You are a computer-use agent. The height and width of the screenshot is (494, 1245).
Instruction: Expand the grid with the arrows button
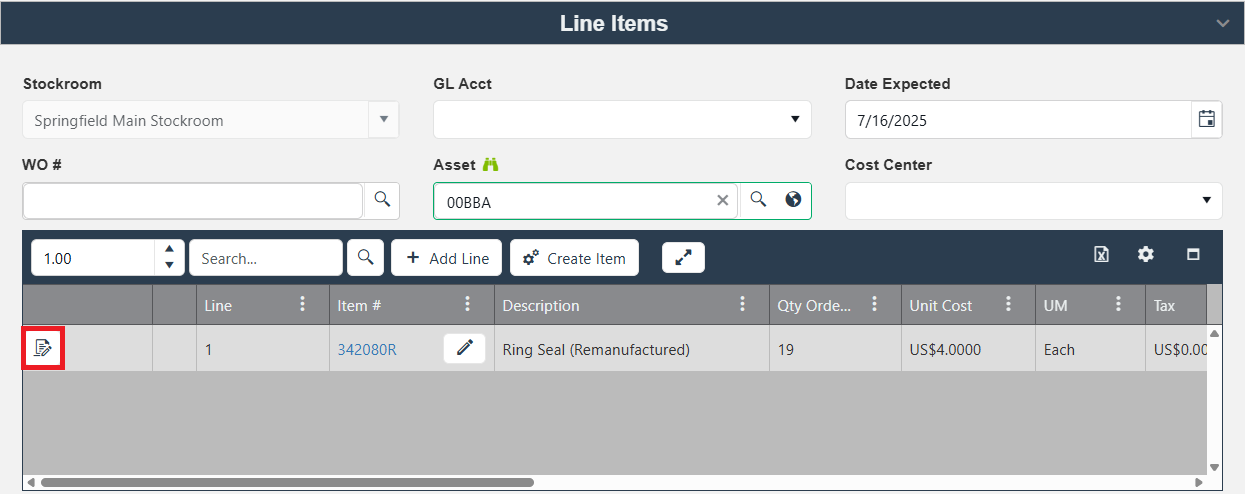coord(683,257)
